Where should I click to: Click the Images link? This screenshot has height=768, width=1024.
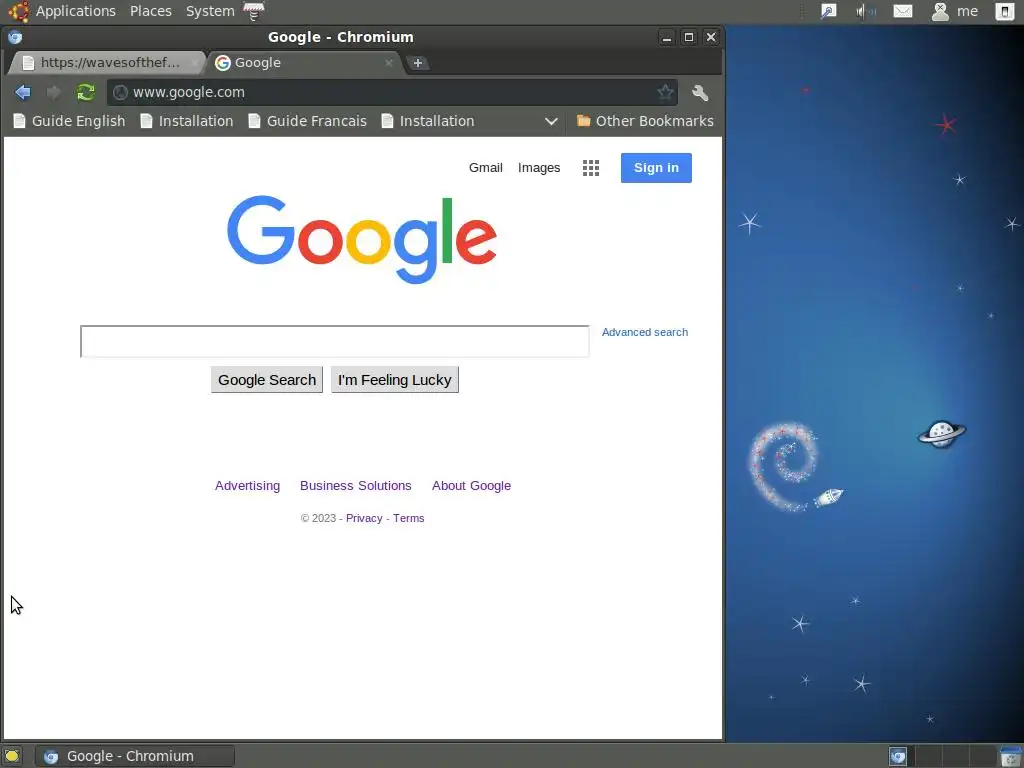[539, 168]
